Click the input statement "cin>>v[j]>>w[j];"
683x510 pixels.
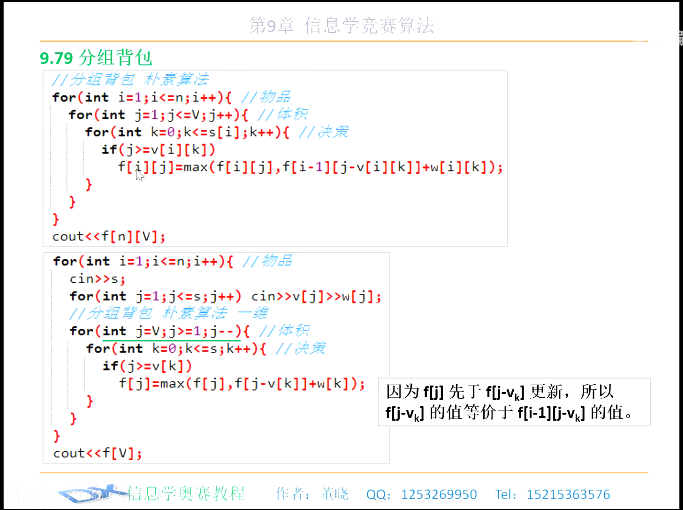click(316, 296)
